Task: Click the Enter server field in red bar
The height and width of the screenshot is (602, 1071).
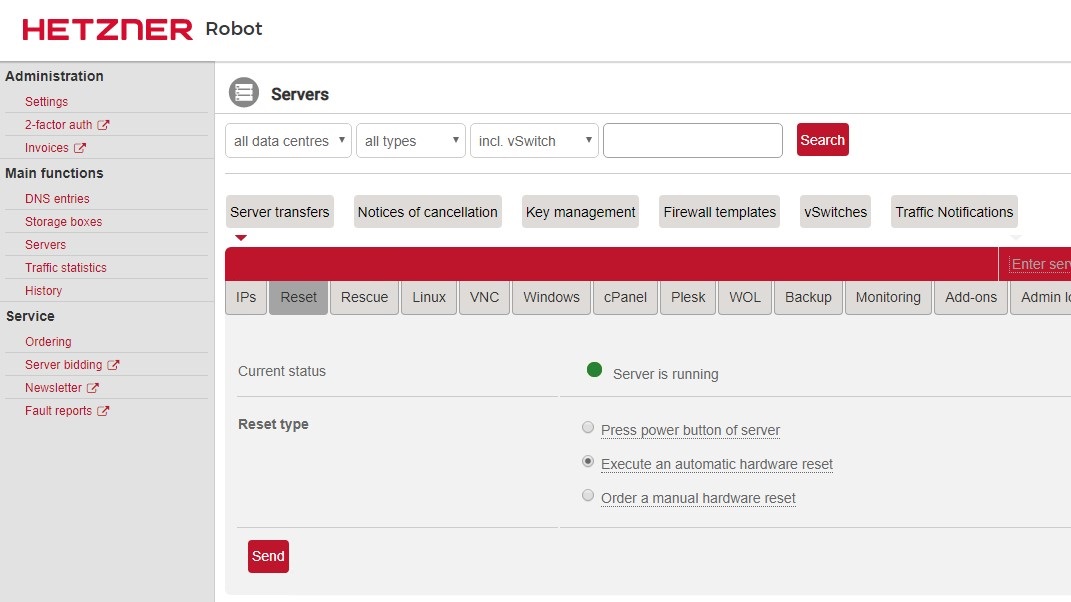Action: coord(1040,264)
